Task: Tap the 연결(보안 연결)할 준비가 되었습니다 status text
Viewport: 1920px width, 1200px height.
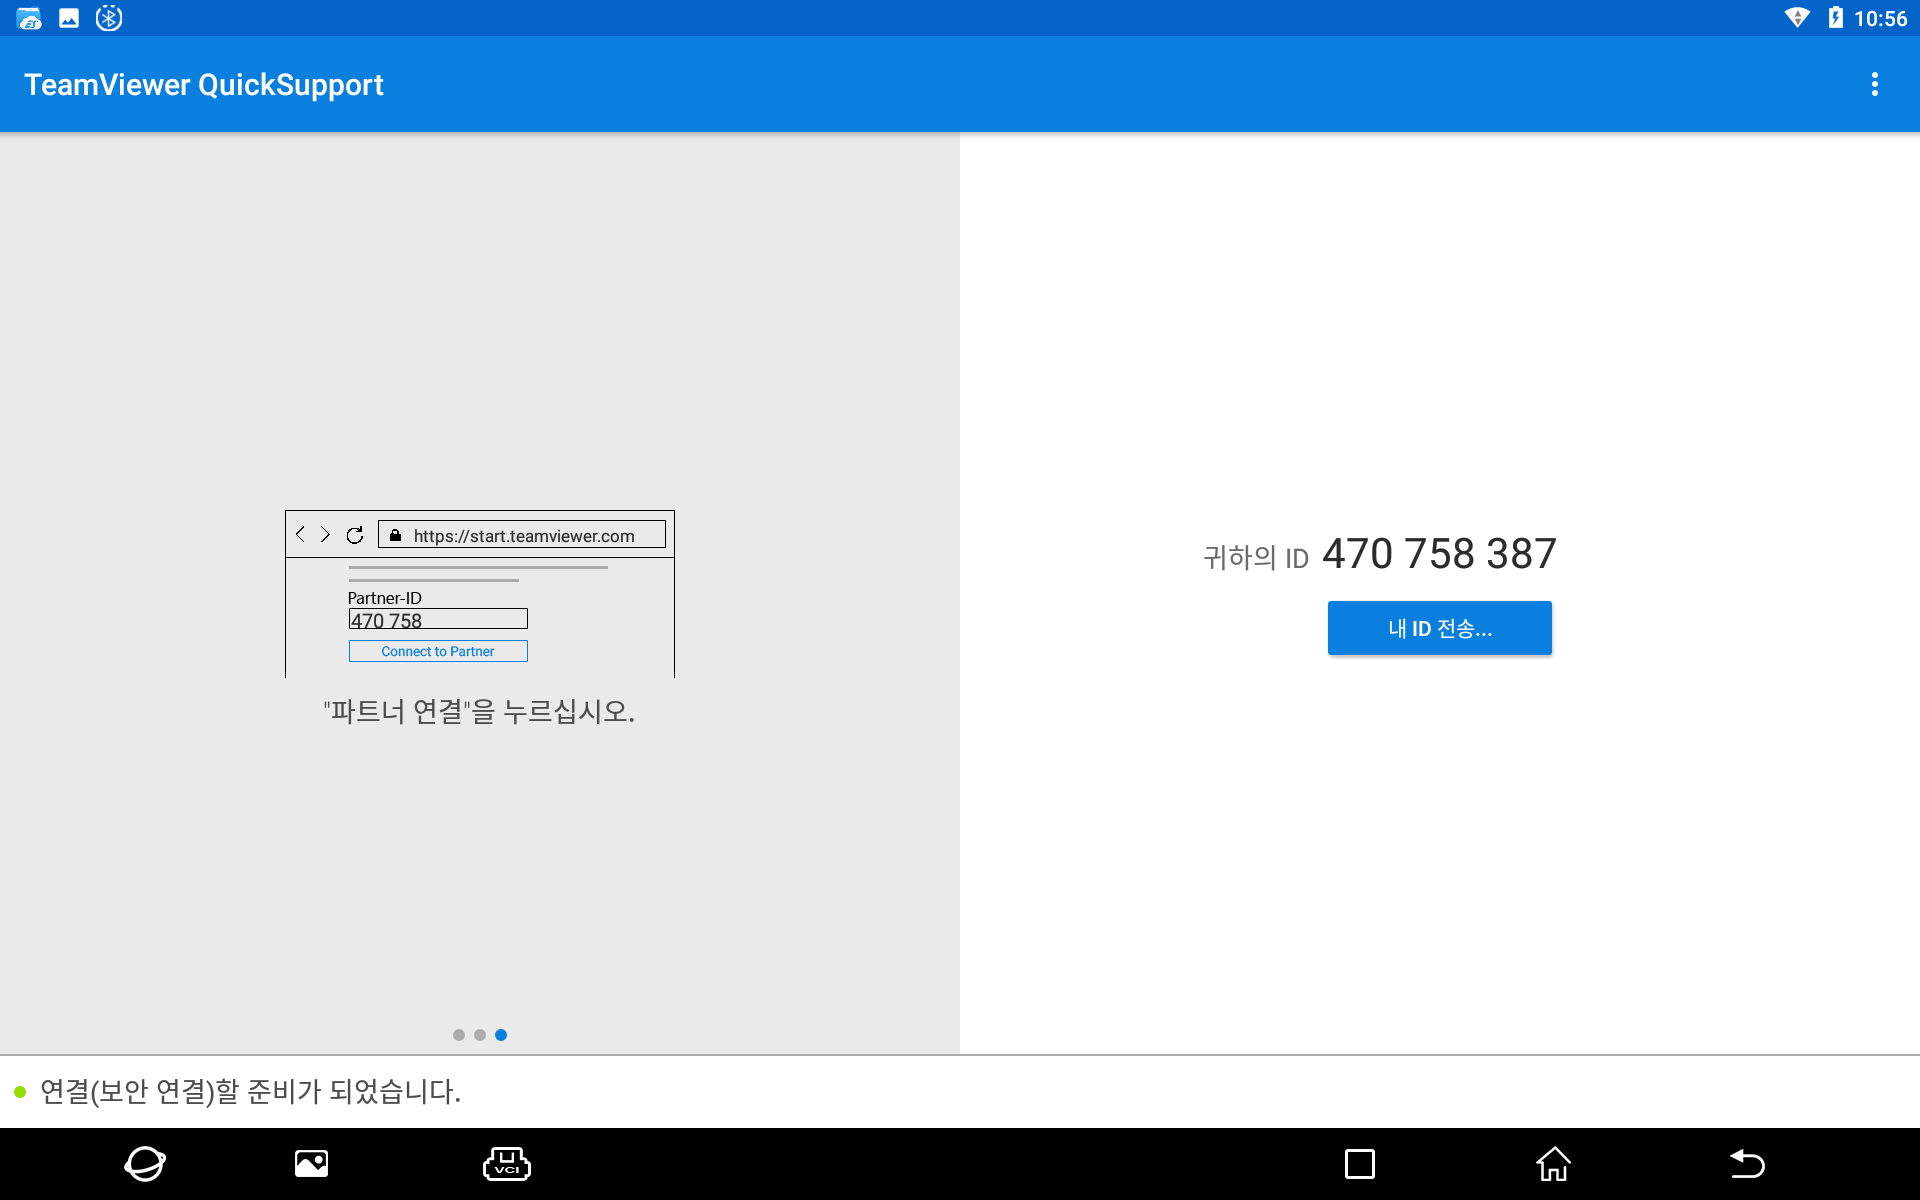Action: pos(250,1091)
